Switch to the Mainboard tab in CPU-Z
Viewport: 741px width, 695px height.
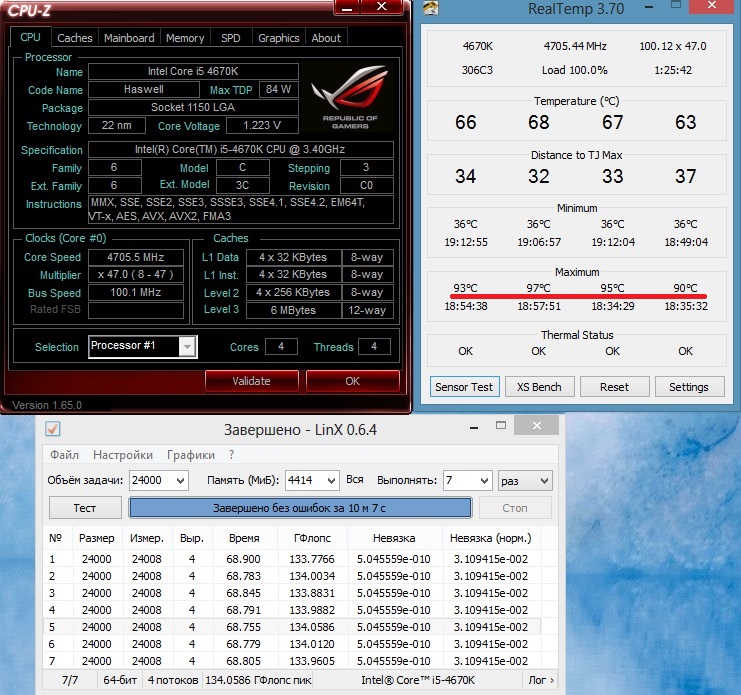[129, 38]
